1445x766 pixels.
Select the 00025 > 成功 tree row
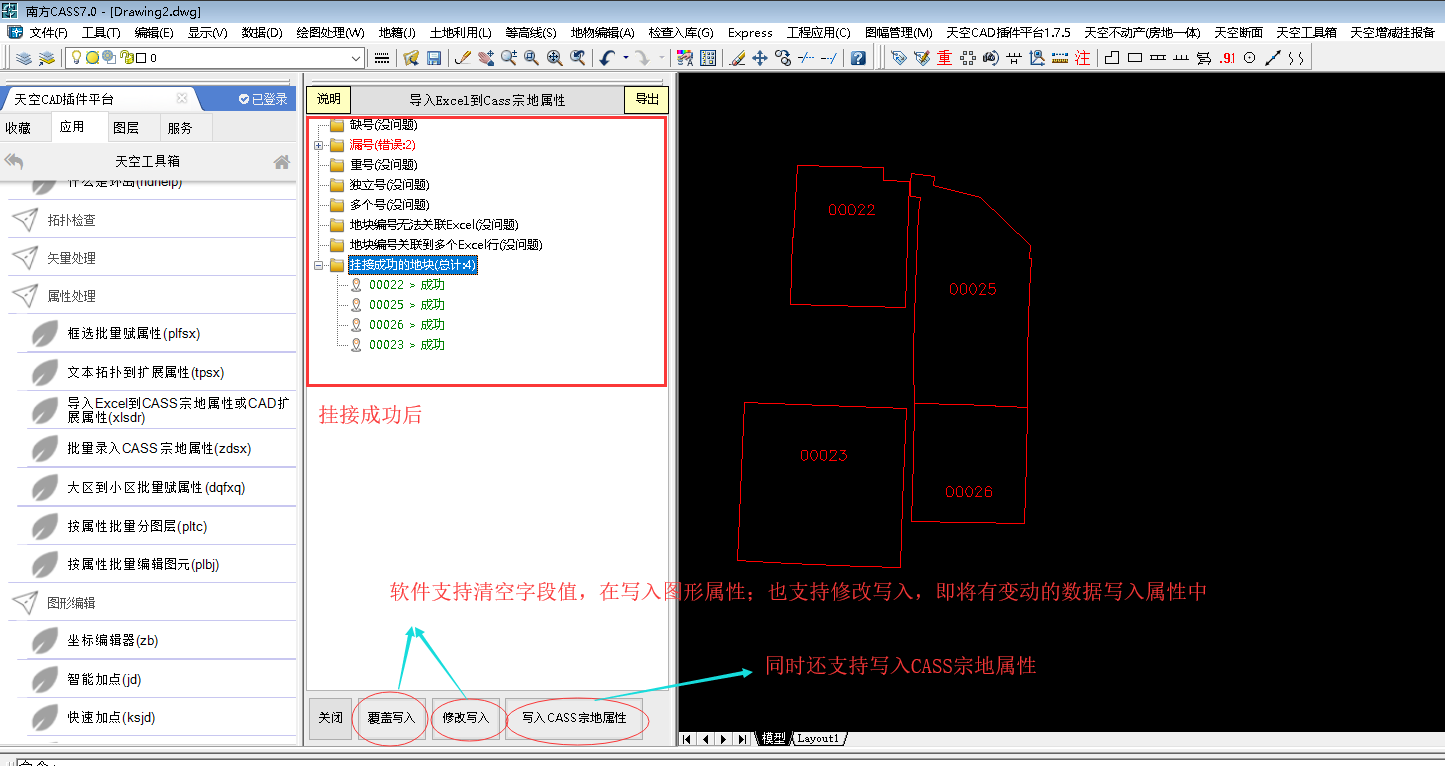pos(407,305)
